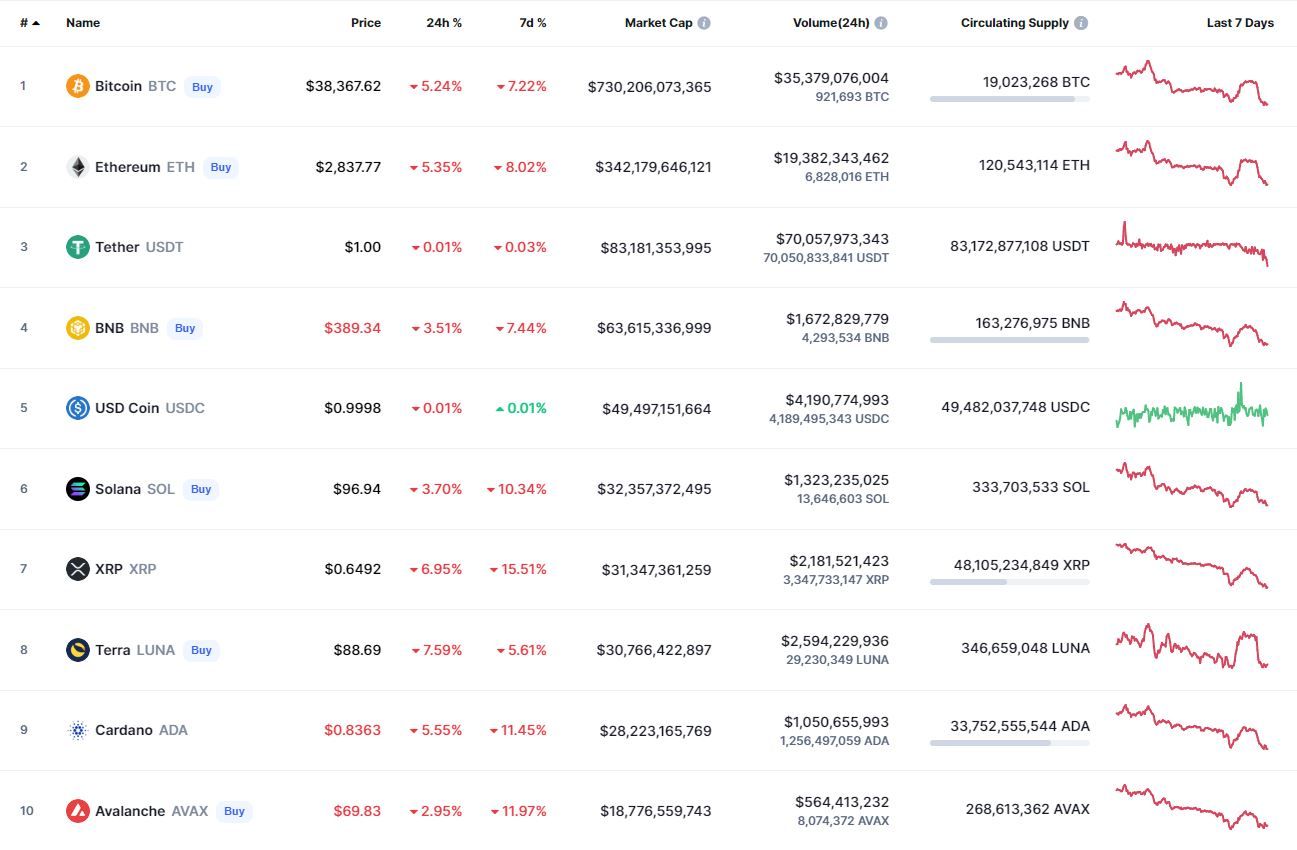Viewport: 1297px width, 850px height.
Task: Sort by Volume(24h) column header
Action: (831, 23)
